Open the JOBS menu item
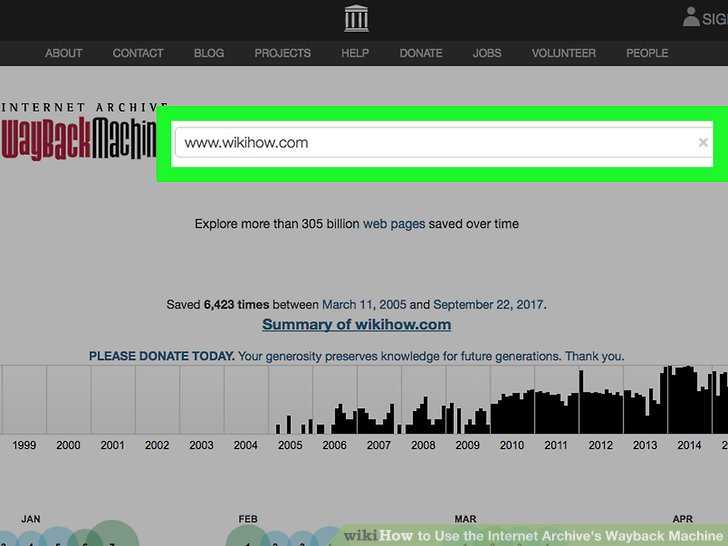This screenshot has height=546, width=728. coord(487,53)
